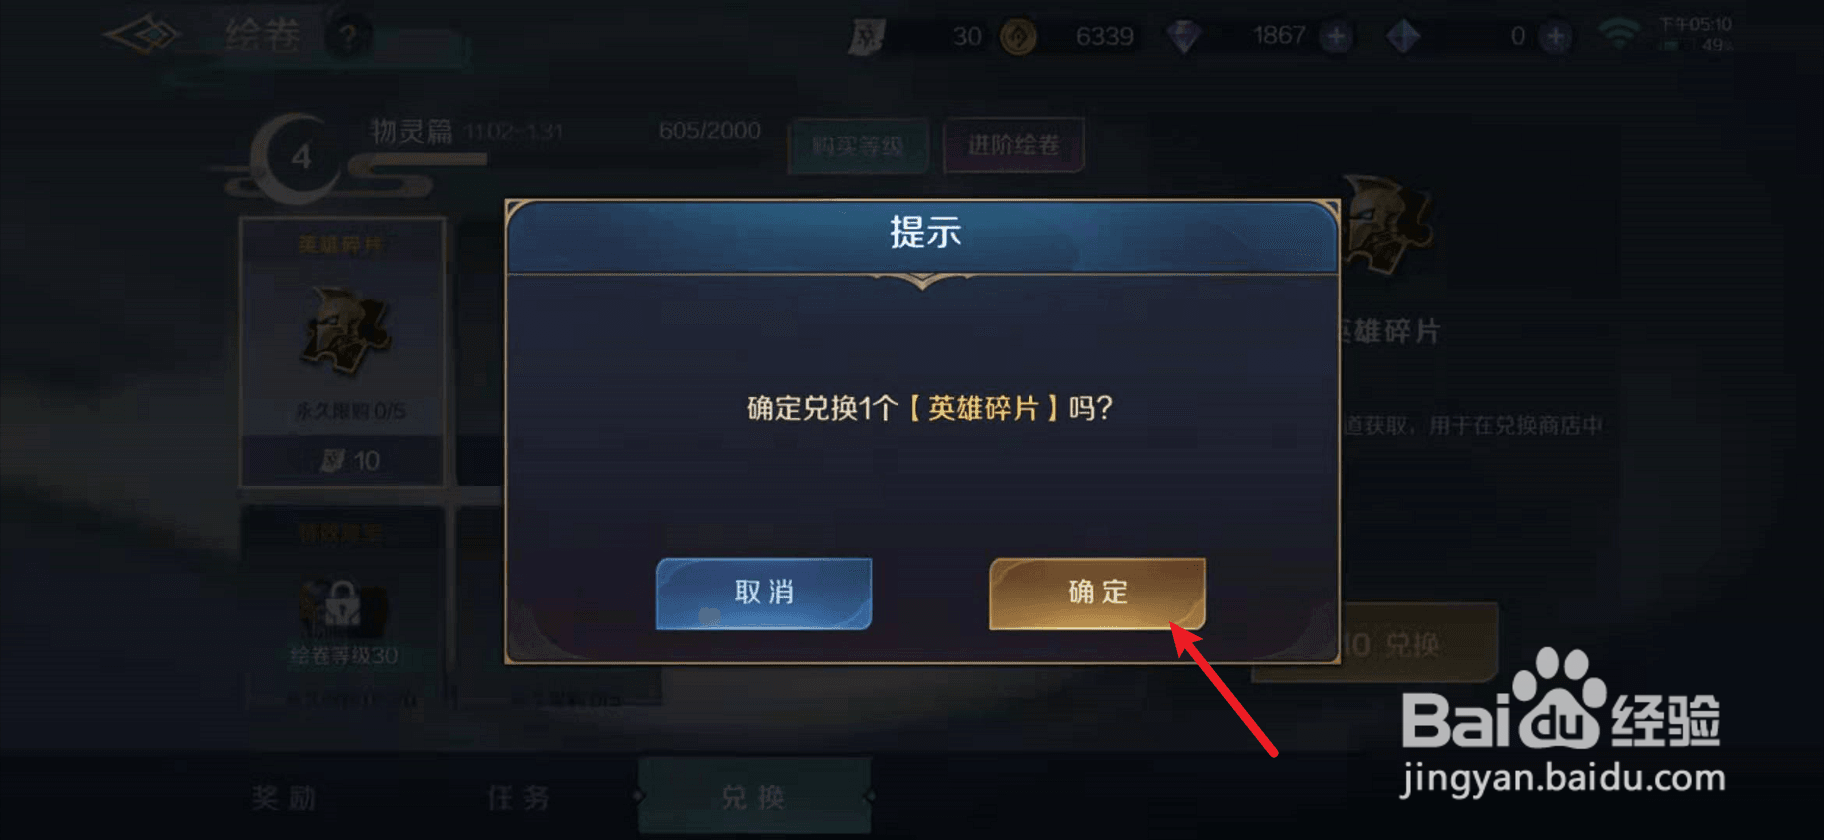This screenshot has width=1824, height=840.
Task: Switch to the 任务 tab
Action: 519,797
